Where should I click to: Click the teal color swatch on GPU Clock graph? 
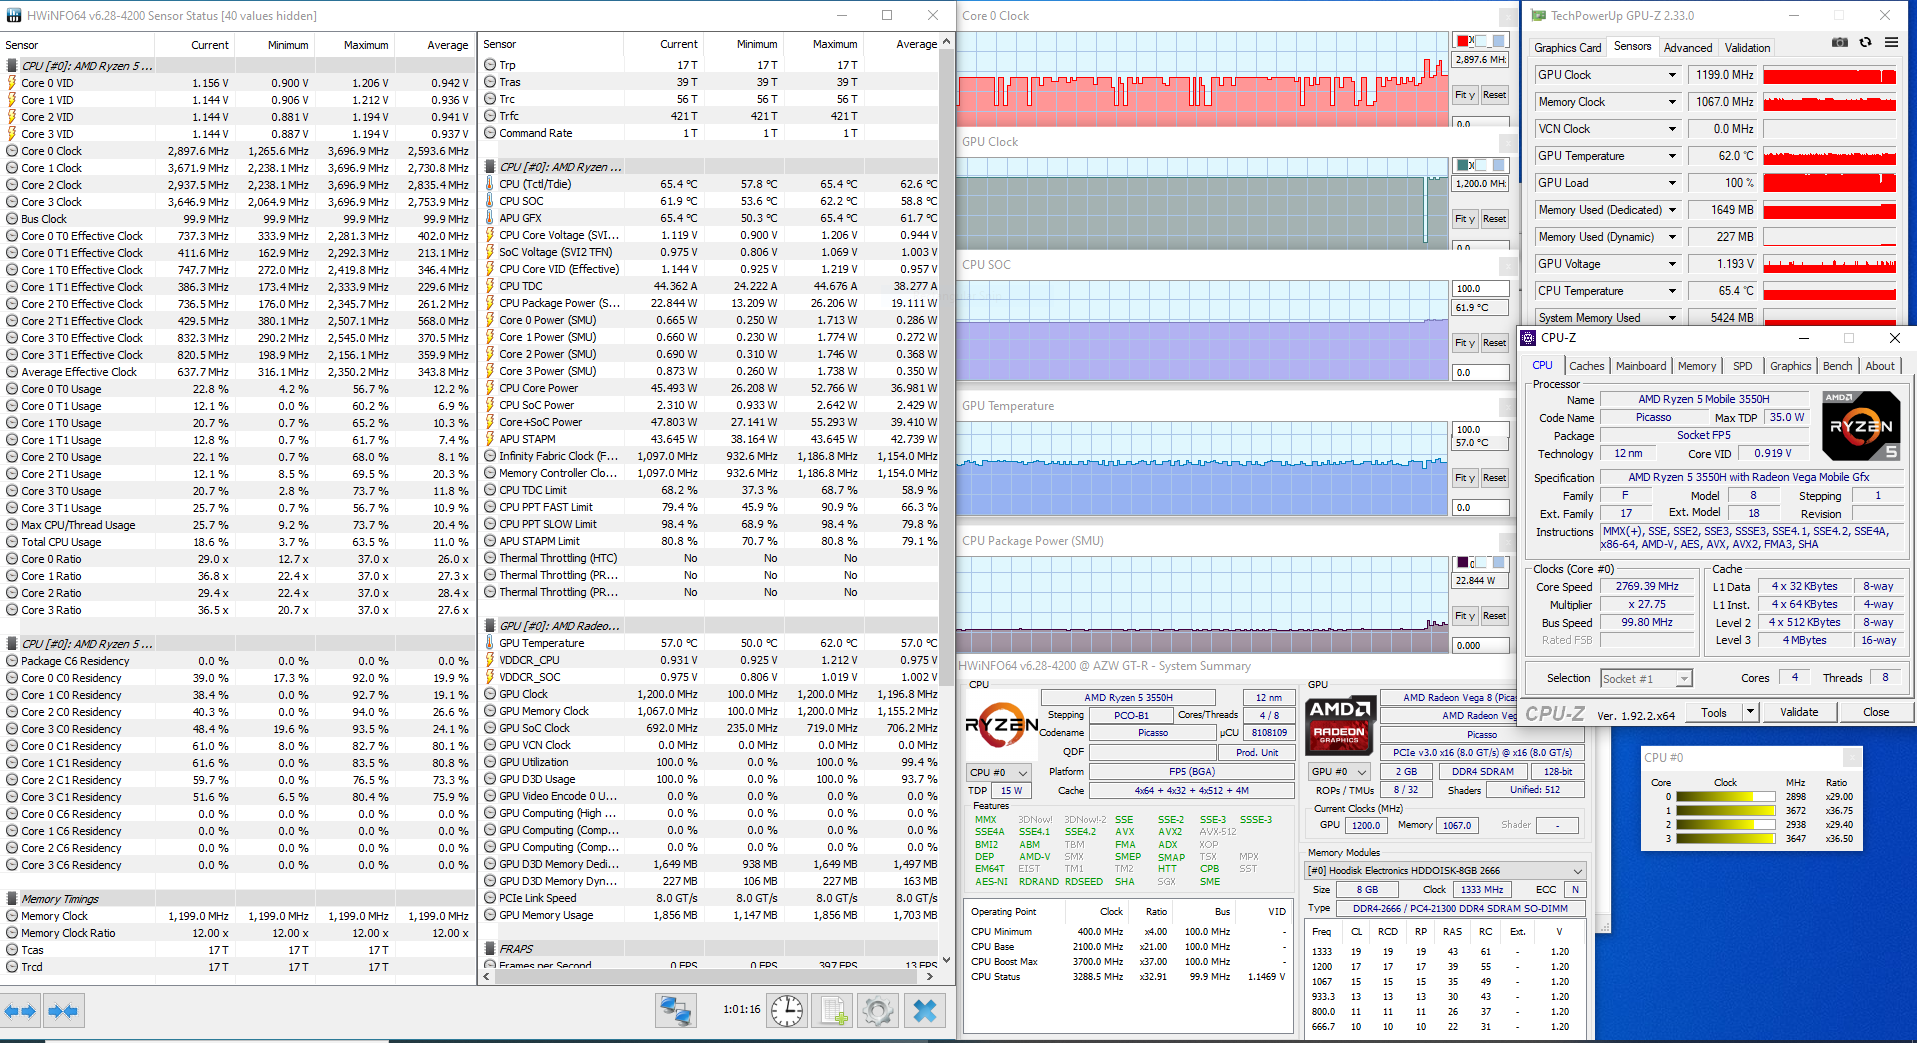(1462, 165)
